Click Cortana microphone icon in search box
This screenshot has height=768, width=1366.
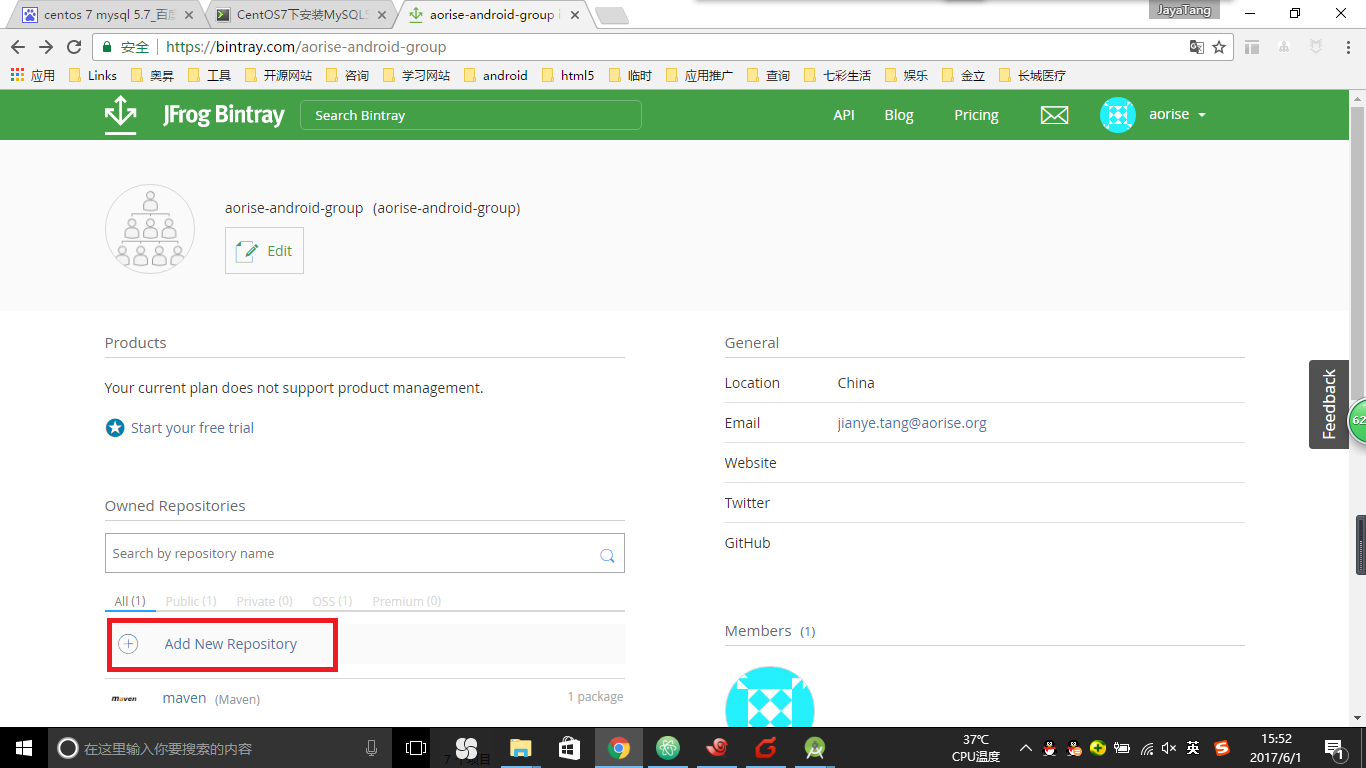click(x=372, y=748)
